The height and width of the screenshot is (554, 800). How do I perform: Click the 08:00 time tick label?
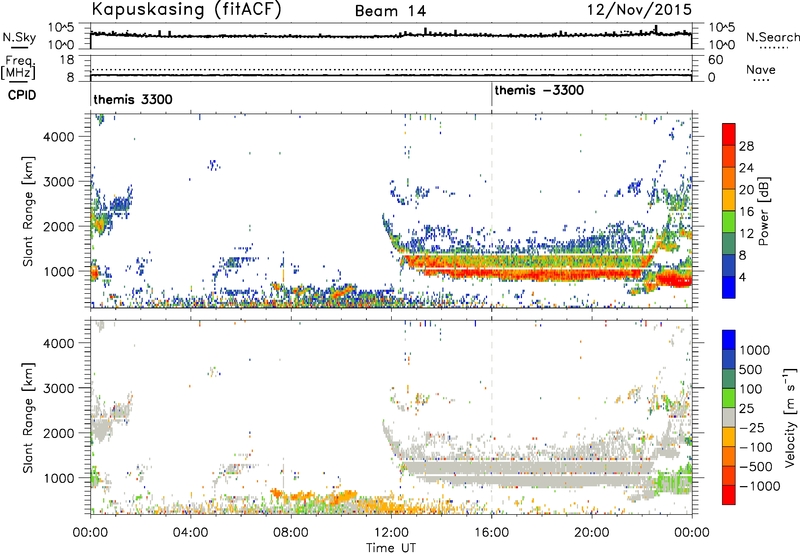pos(291,533)
